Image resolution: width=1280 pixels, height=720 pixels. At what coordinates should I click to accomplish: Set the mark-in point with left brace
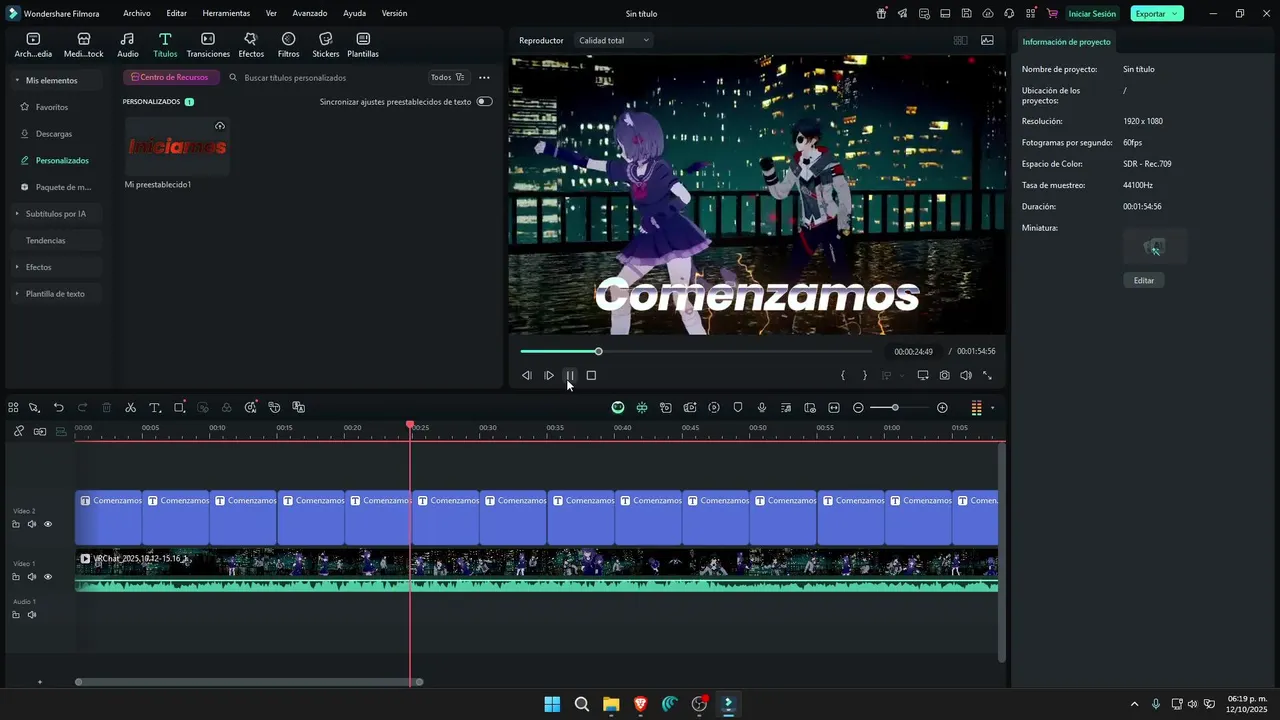click(843, 376)
